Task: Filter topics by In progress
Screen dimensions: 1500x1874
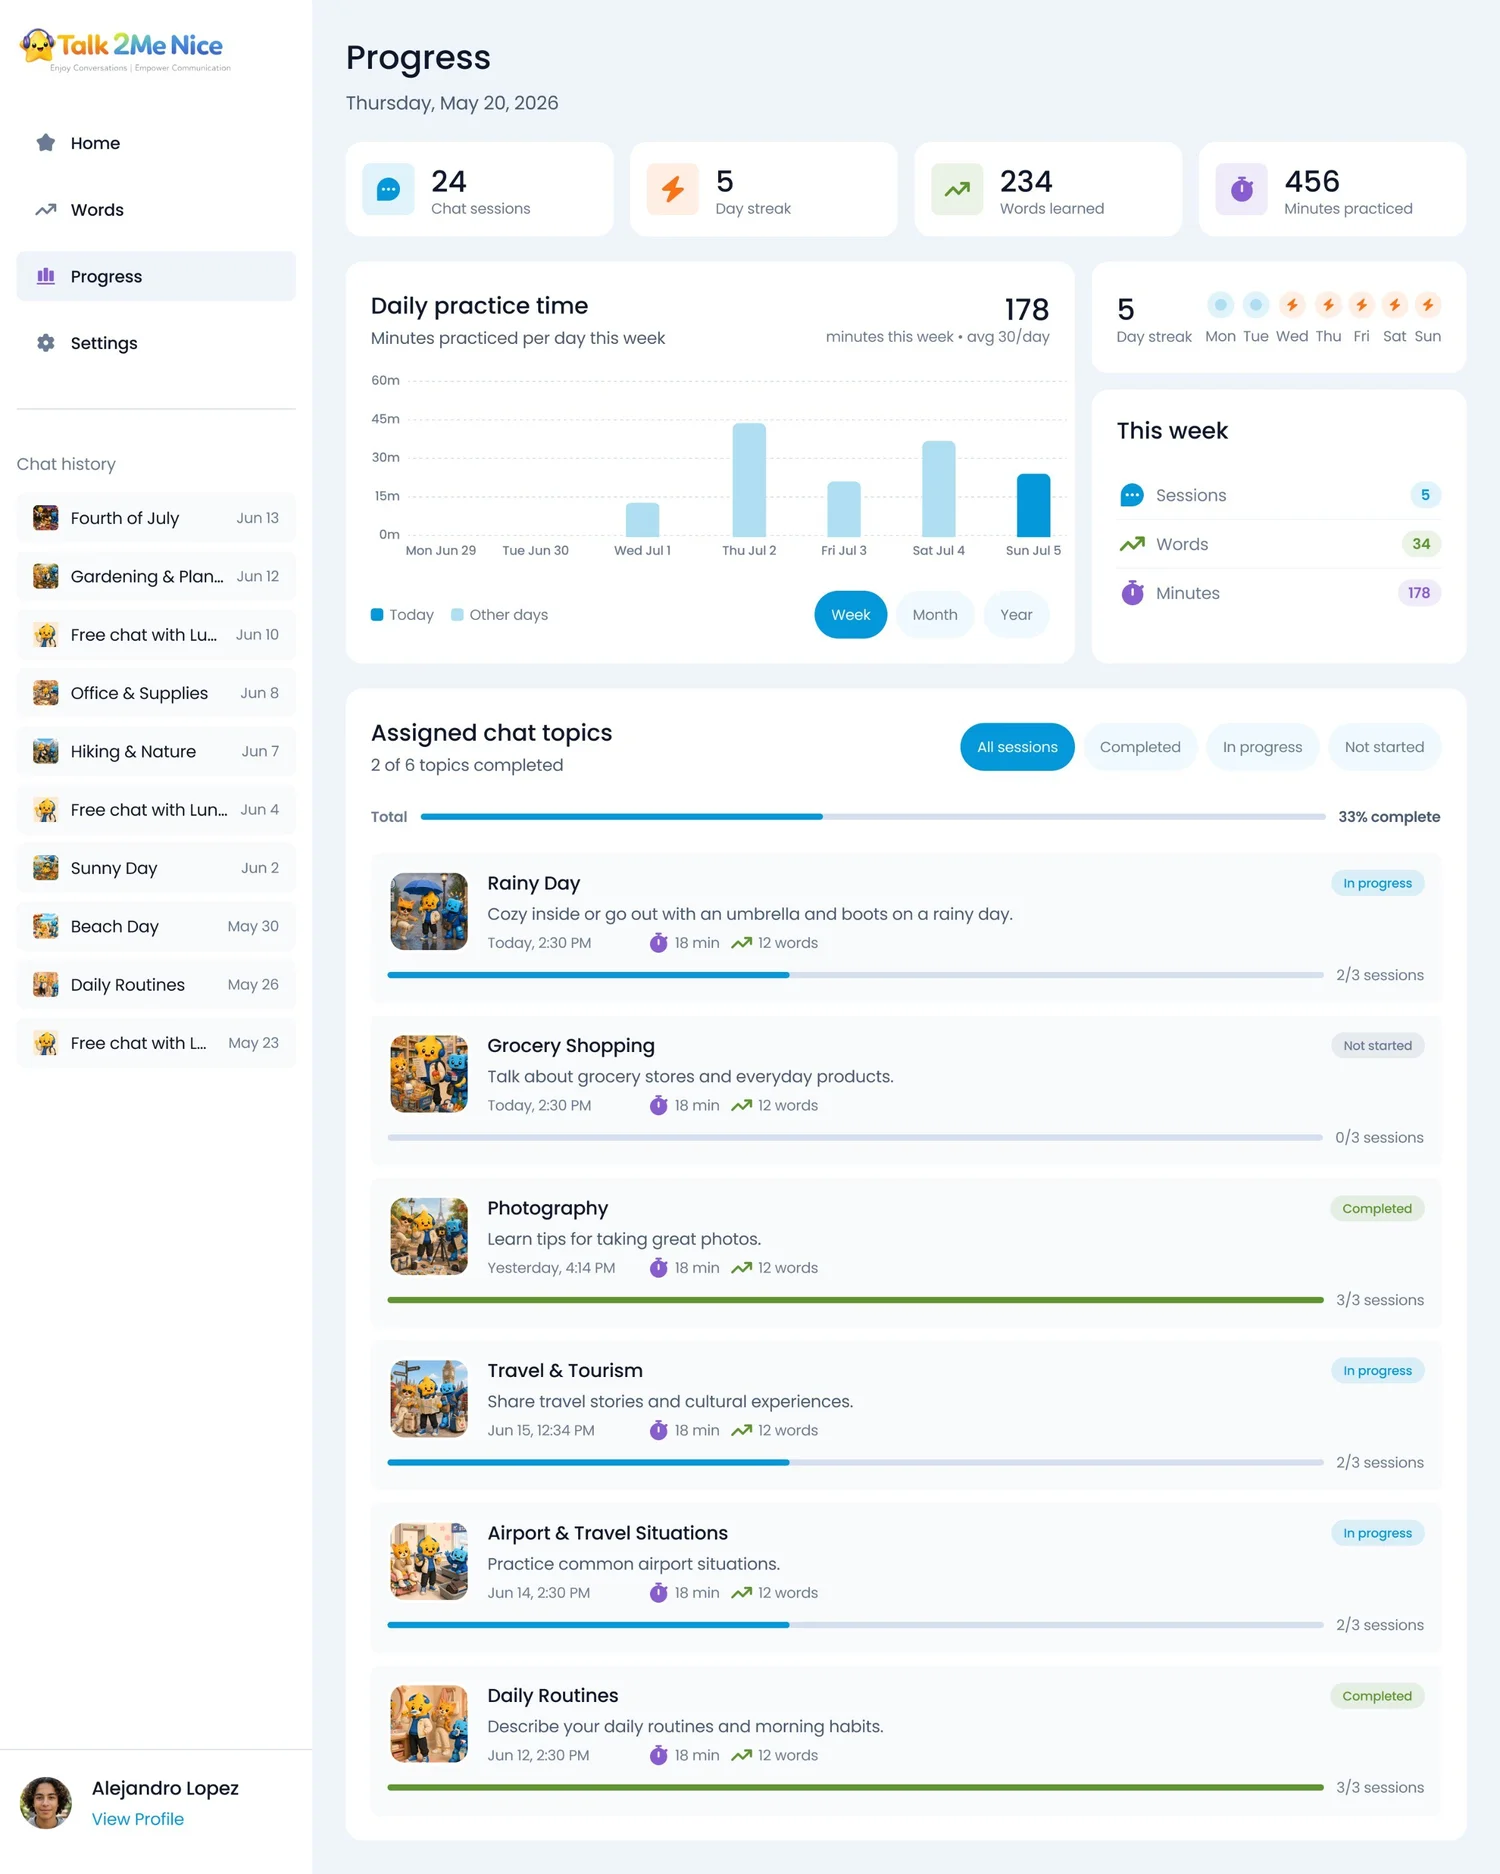Action: (1262, 747)
